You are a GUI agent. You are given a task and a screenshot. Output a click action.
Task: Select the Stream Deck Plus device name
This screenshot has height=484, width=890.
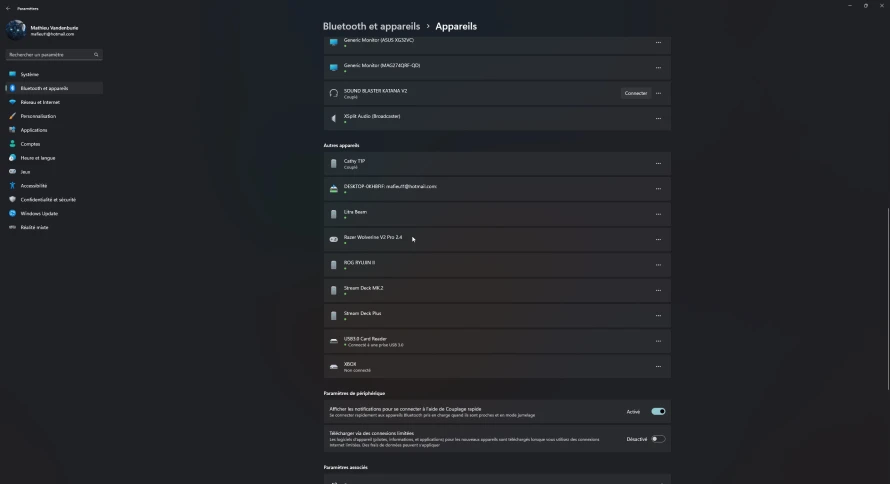click(x=362, y=313)
